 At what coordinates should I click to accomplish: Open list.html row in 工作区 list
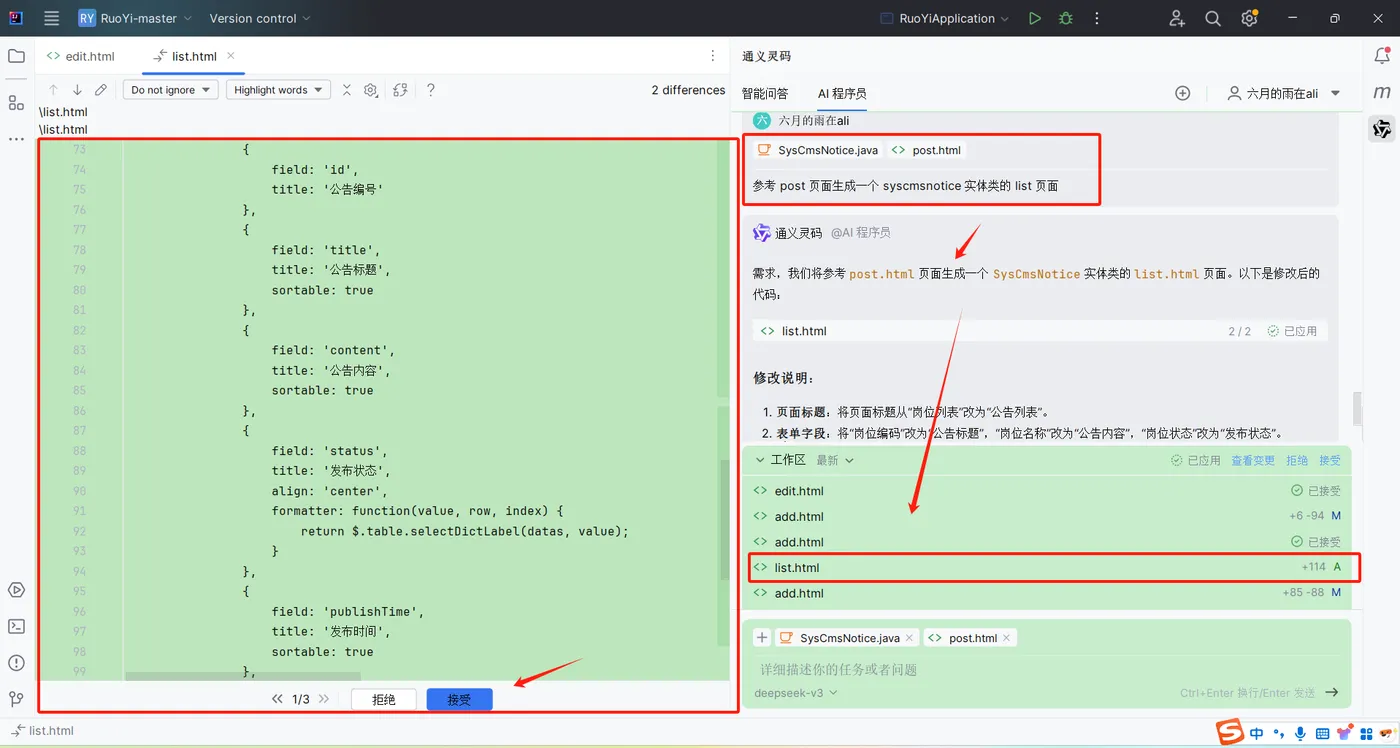[1047, 567]
